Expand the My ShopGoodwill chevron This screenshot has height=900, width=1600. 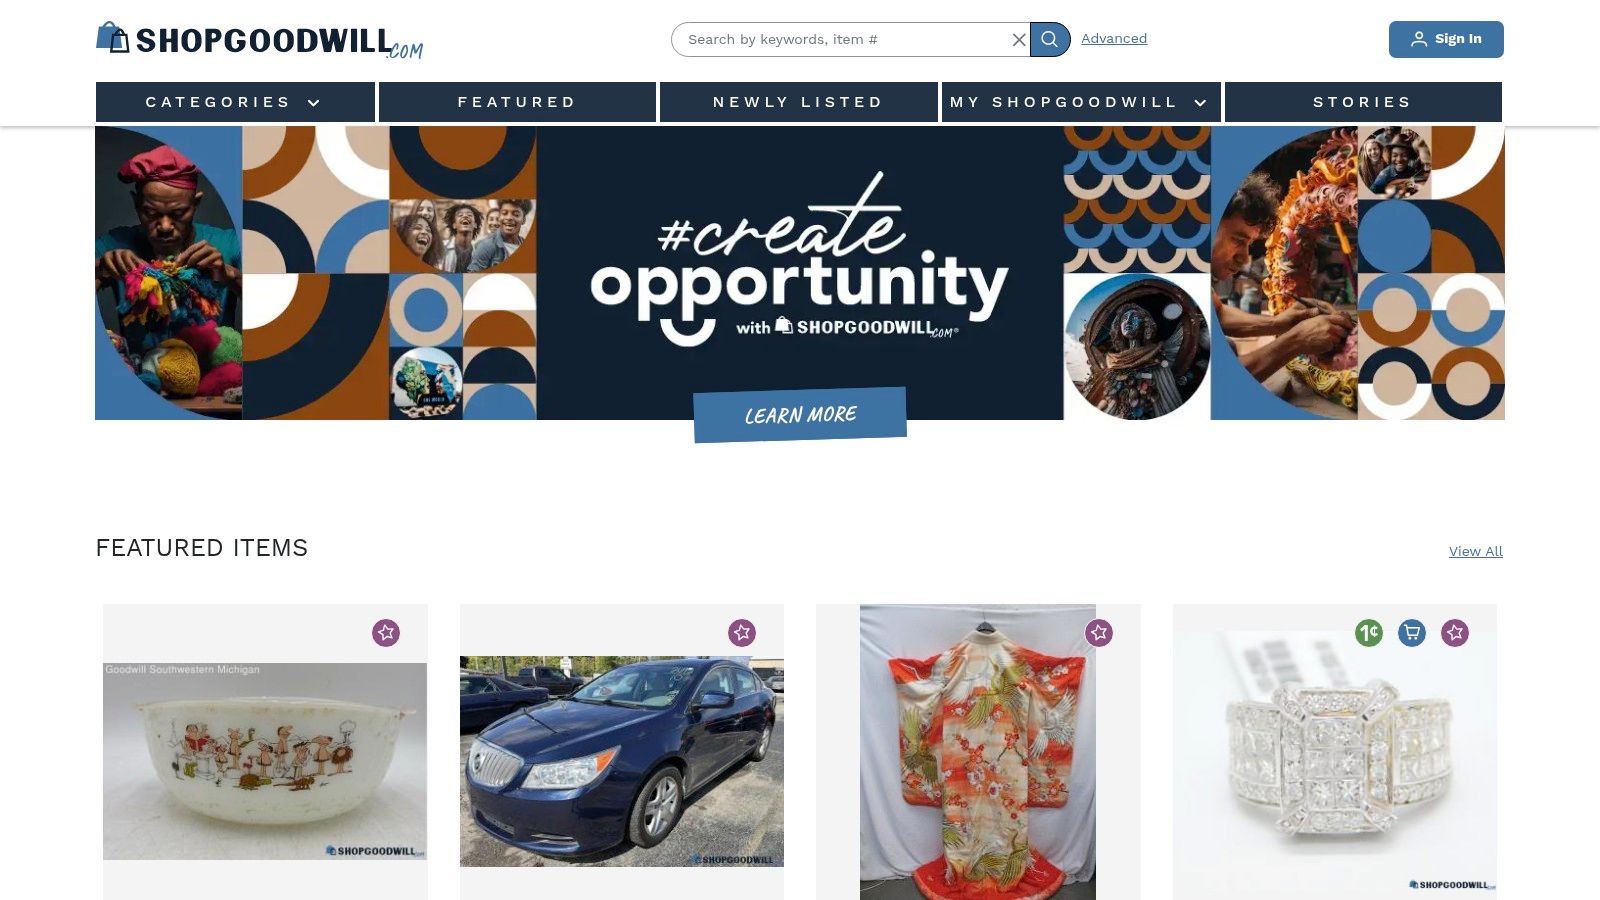coord(1200,103)
